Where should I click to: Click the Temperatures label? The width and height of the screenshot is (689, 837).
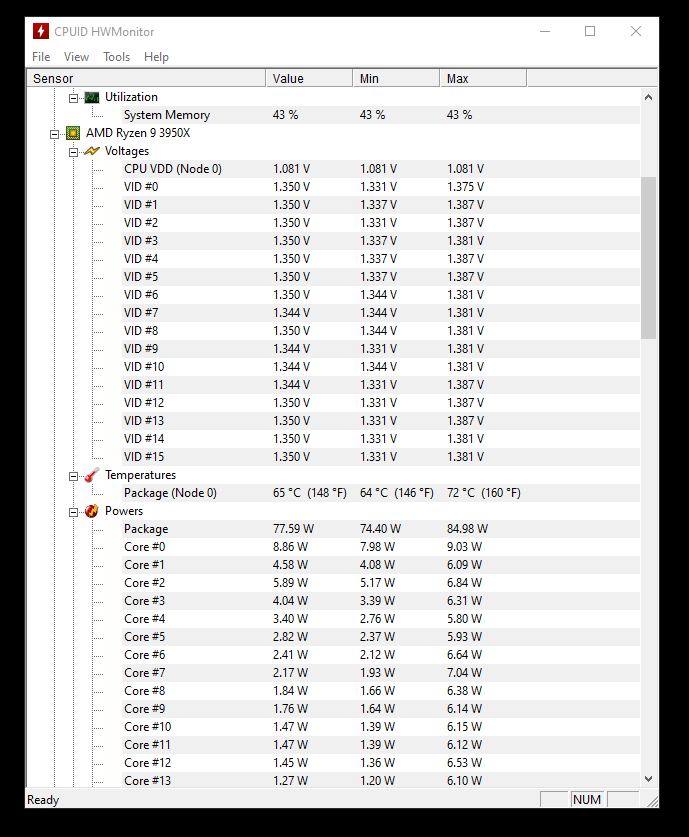[x=140, y=475]
